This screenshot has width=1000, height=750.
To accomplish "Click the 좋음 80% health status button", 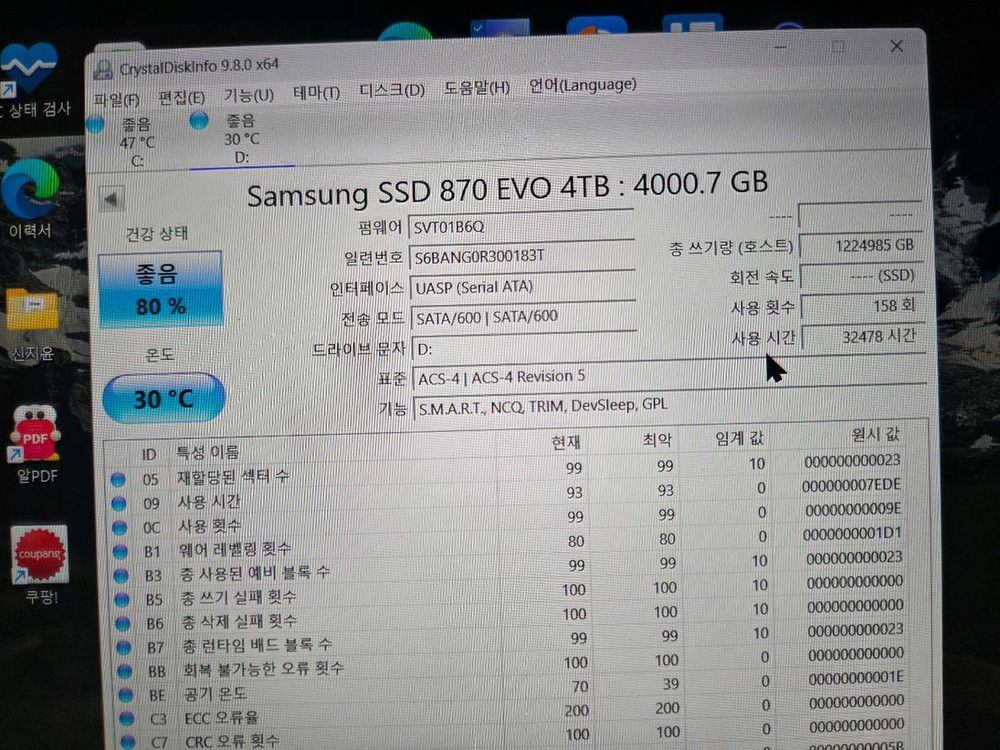I will click(162, 288).
